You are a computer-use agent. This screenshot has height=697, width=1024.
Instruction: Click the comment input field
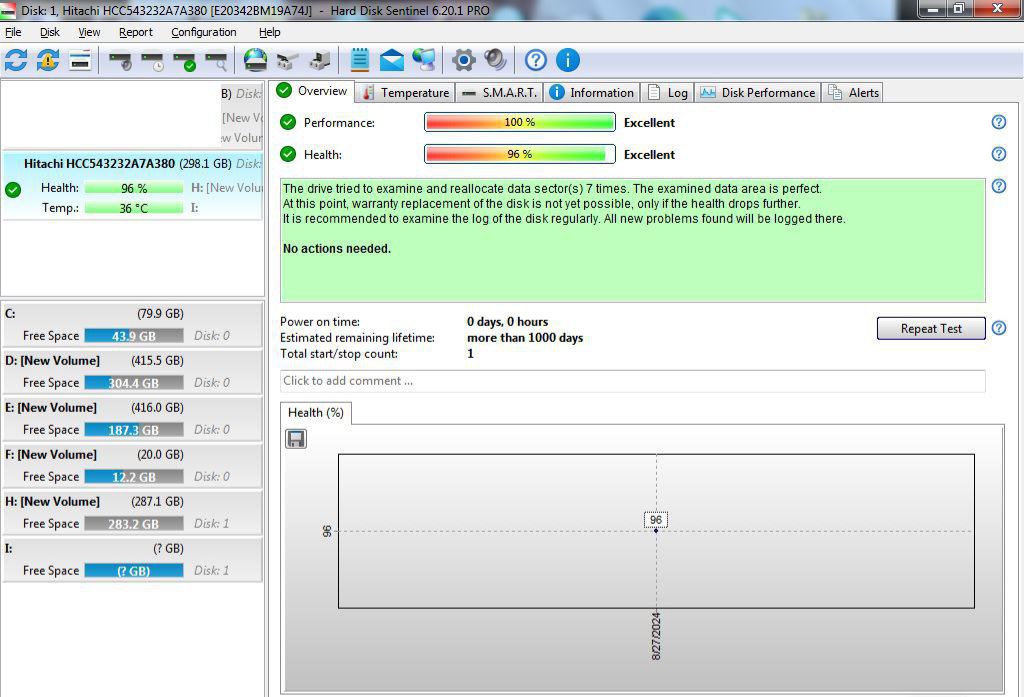tap(632, 381)
